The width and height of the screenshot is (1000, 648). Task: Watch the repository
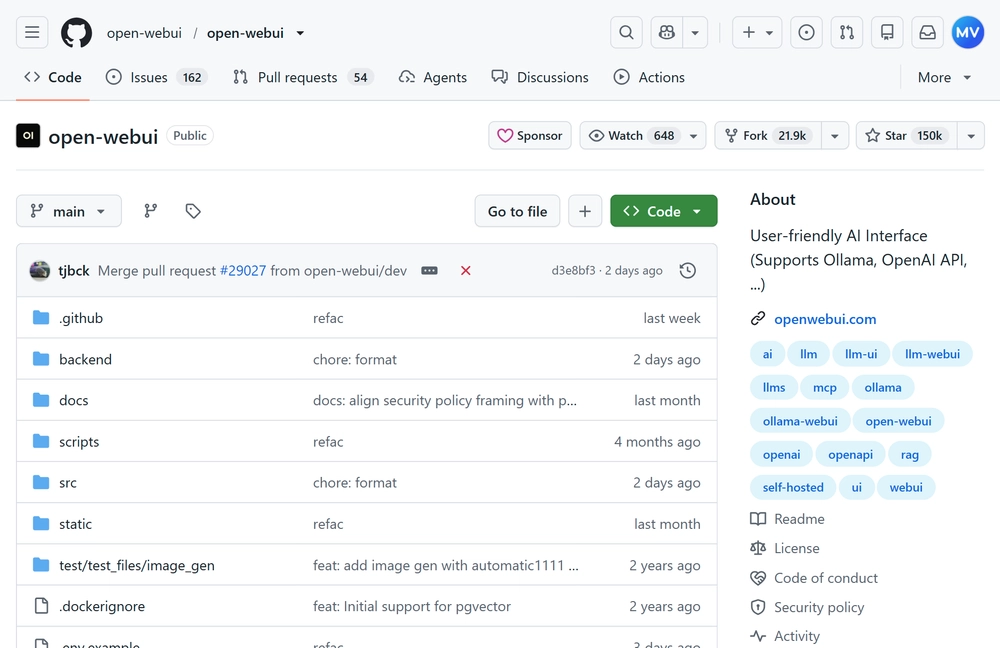point(643,136)
